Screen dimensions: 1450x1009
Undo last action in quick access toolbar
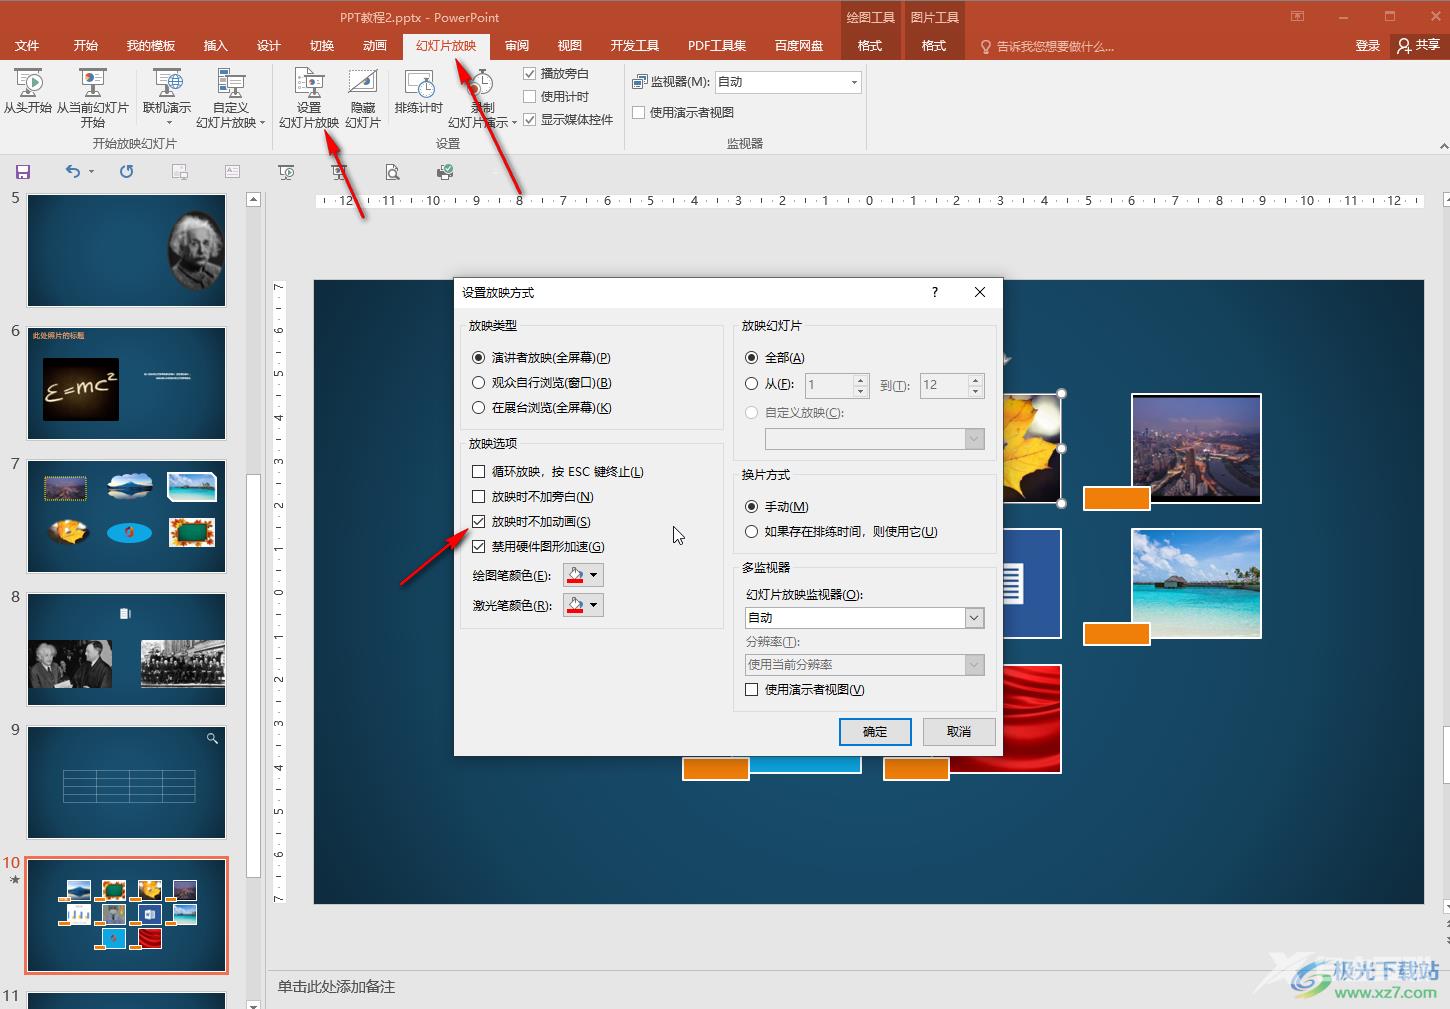pyautogui.click(x=73, y=172)
